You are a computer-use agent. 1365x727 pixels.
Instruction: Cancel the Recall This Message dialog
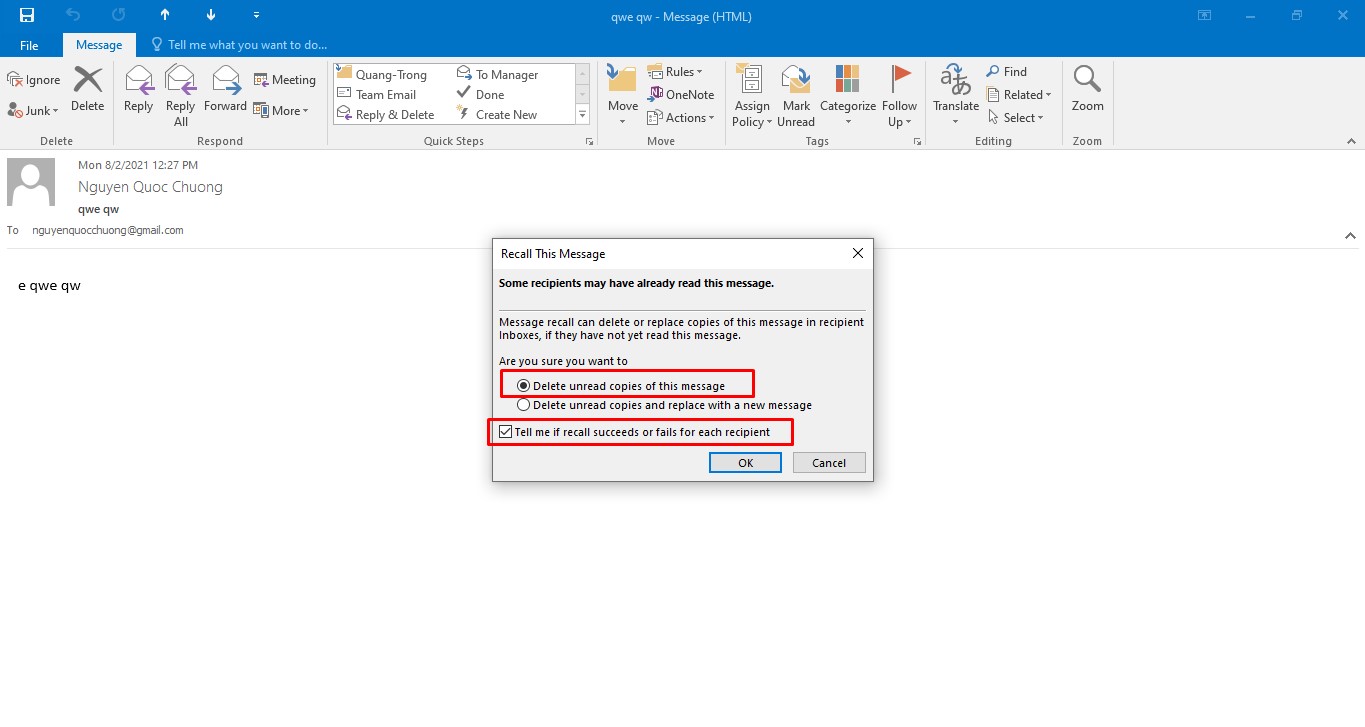tap(828, 462)
